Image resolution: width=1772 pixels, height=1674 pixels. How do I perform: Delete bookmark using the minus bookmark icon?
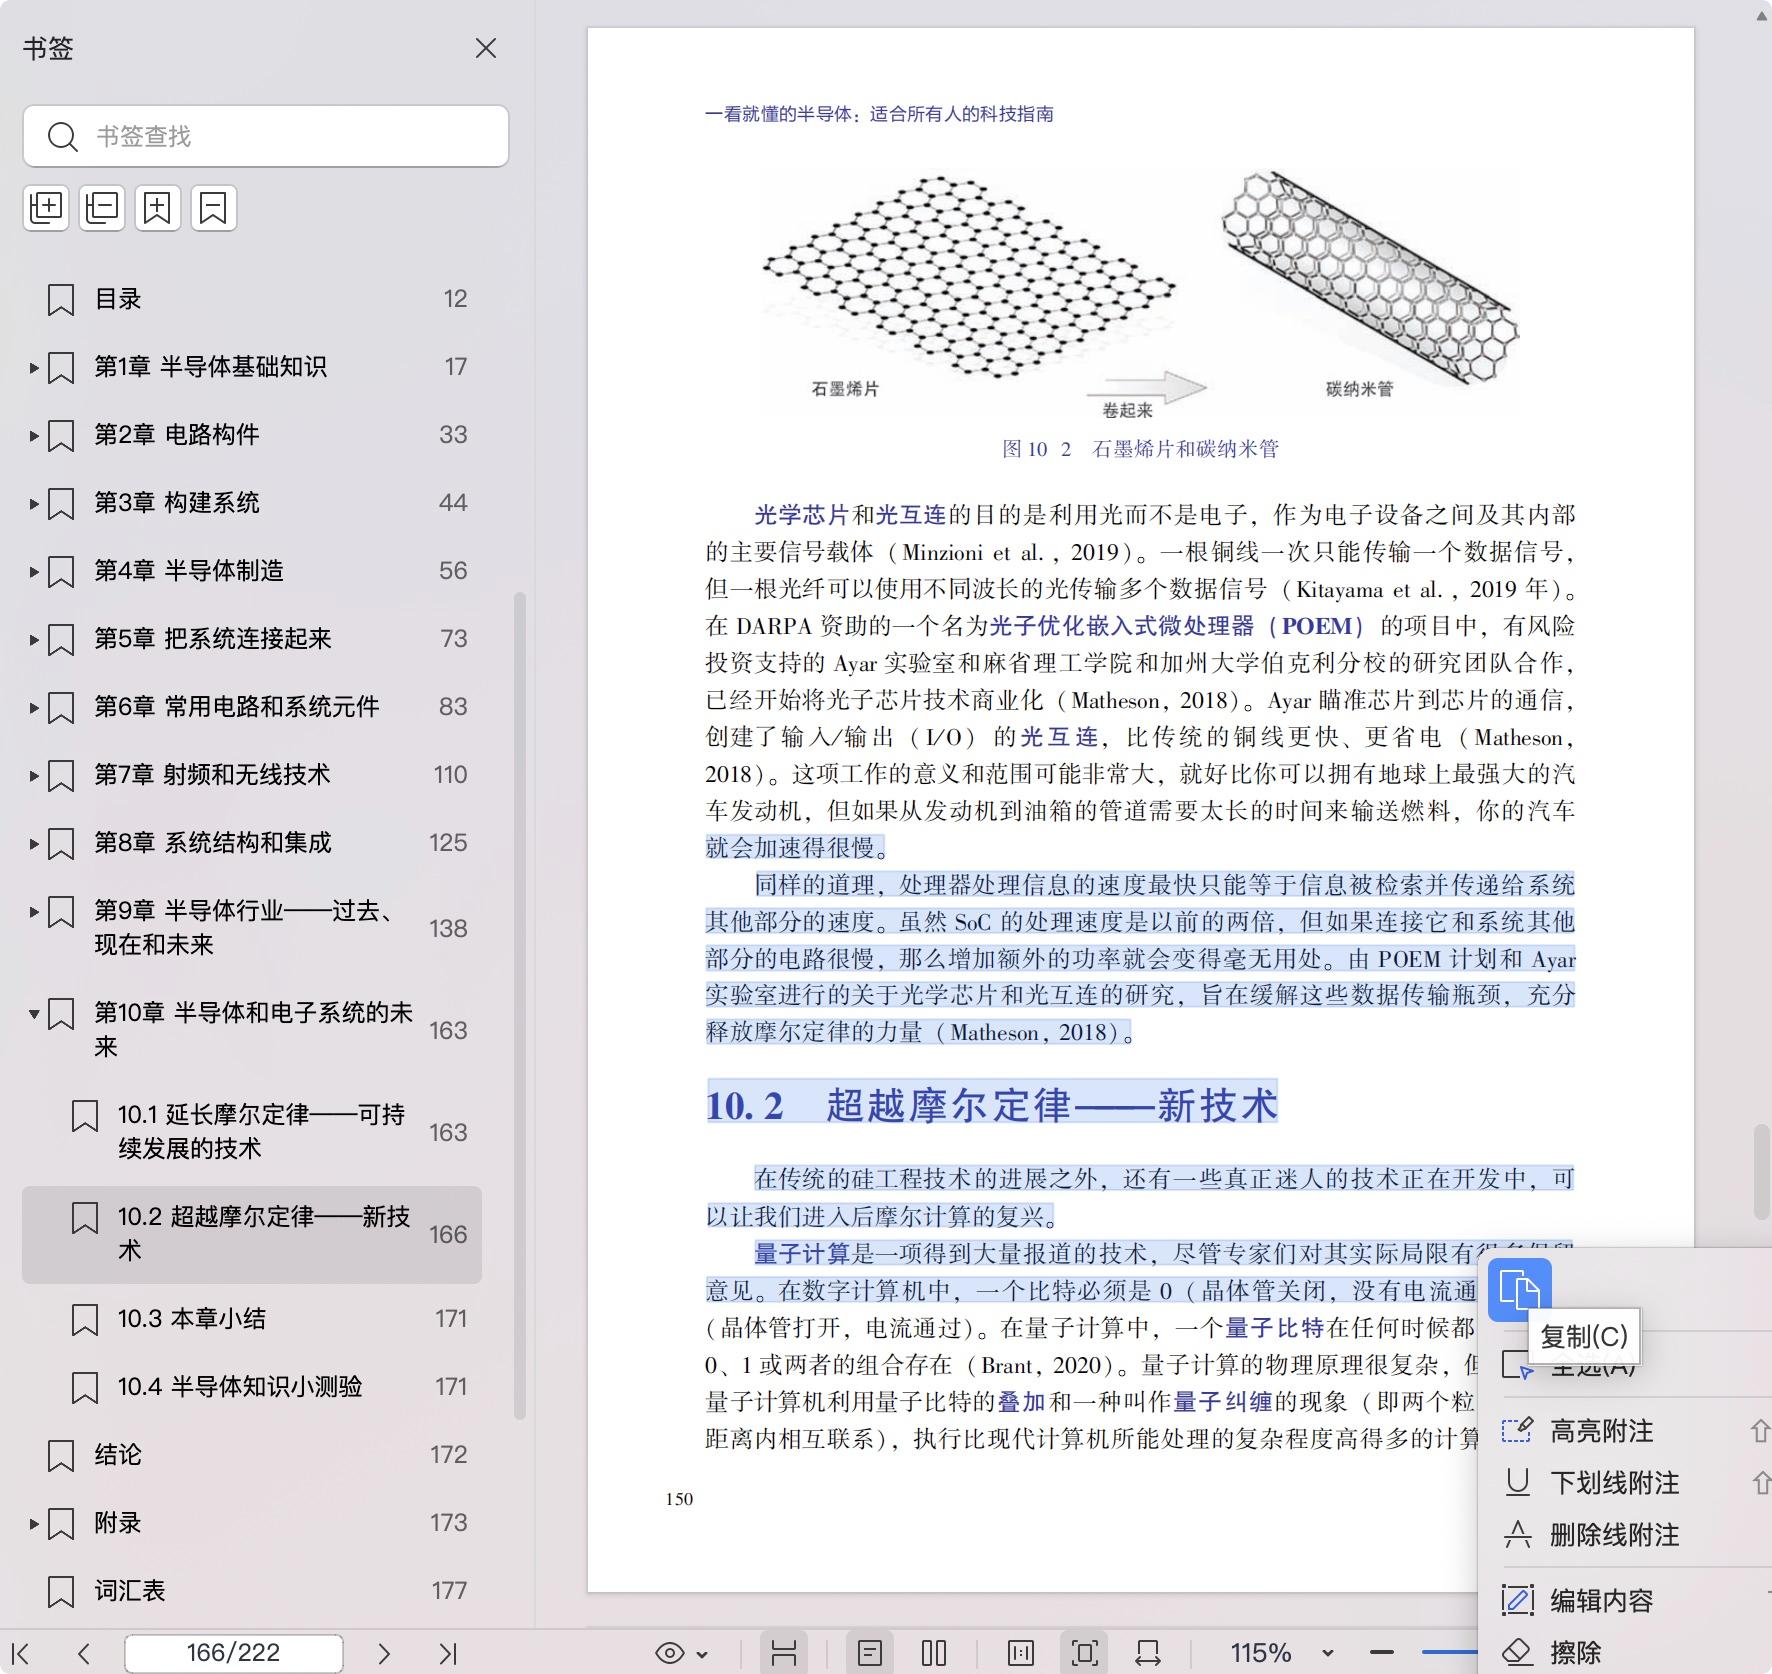click(x=214, y=208)
